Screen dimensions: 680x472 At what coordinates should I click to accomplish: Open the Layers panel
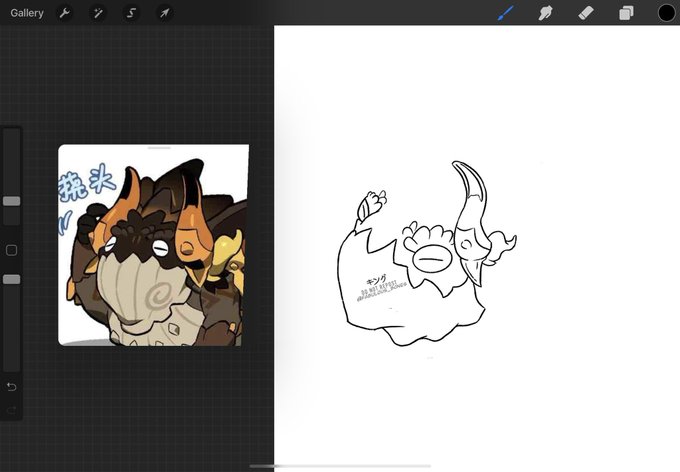[x=626, y=13]
